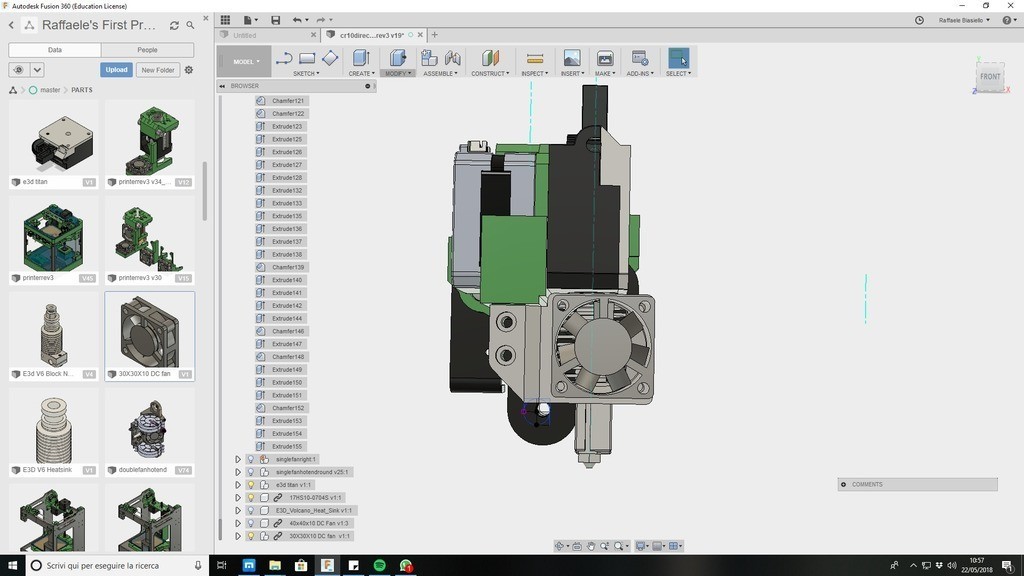Toggle visibility bulb for E3D_Volcano_Heat_Sink v1:1
The width and height of the screenshot is (1024, 576).
point(251,511)
